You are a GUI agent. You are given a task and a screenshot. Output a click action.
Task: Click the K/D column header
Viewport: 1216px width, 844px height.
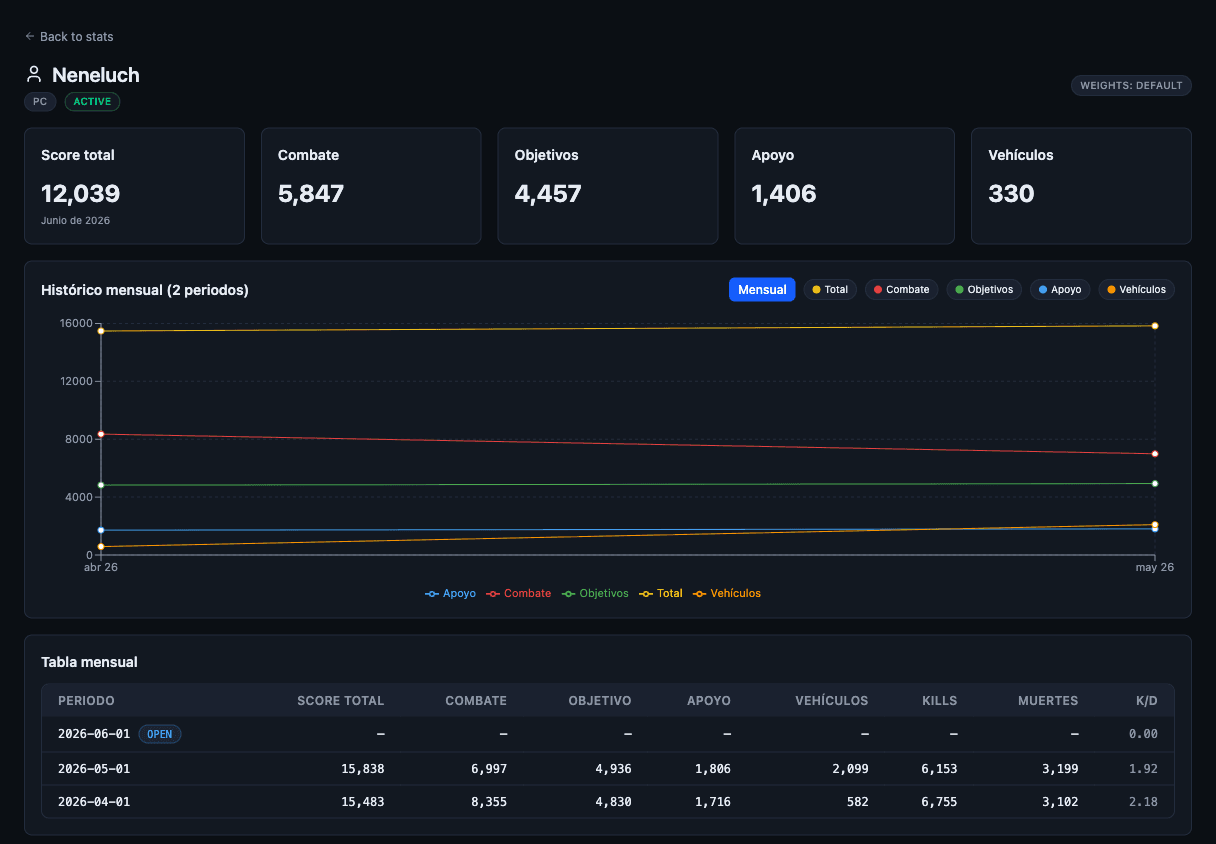1147,701
